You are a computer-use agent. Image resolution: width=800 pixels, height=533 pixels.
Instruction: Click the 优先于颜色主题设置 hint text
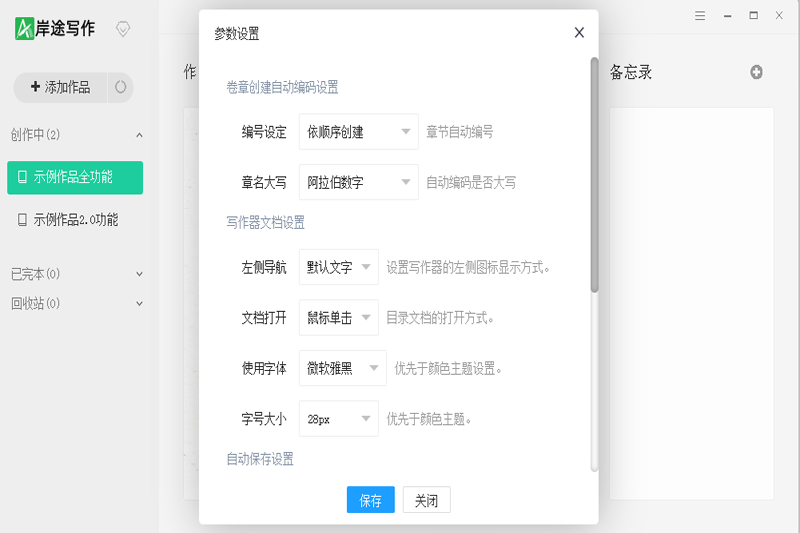pyautogui.click(x=448, y=368)
